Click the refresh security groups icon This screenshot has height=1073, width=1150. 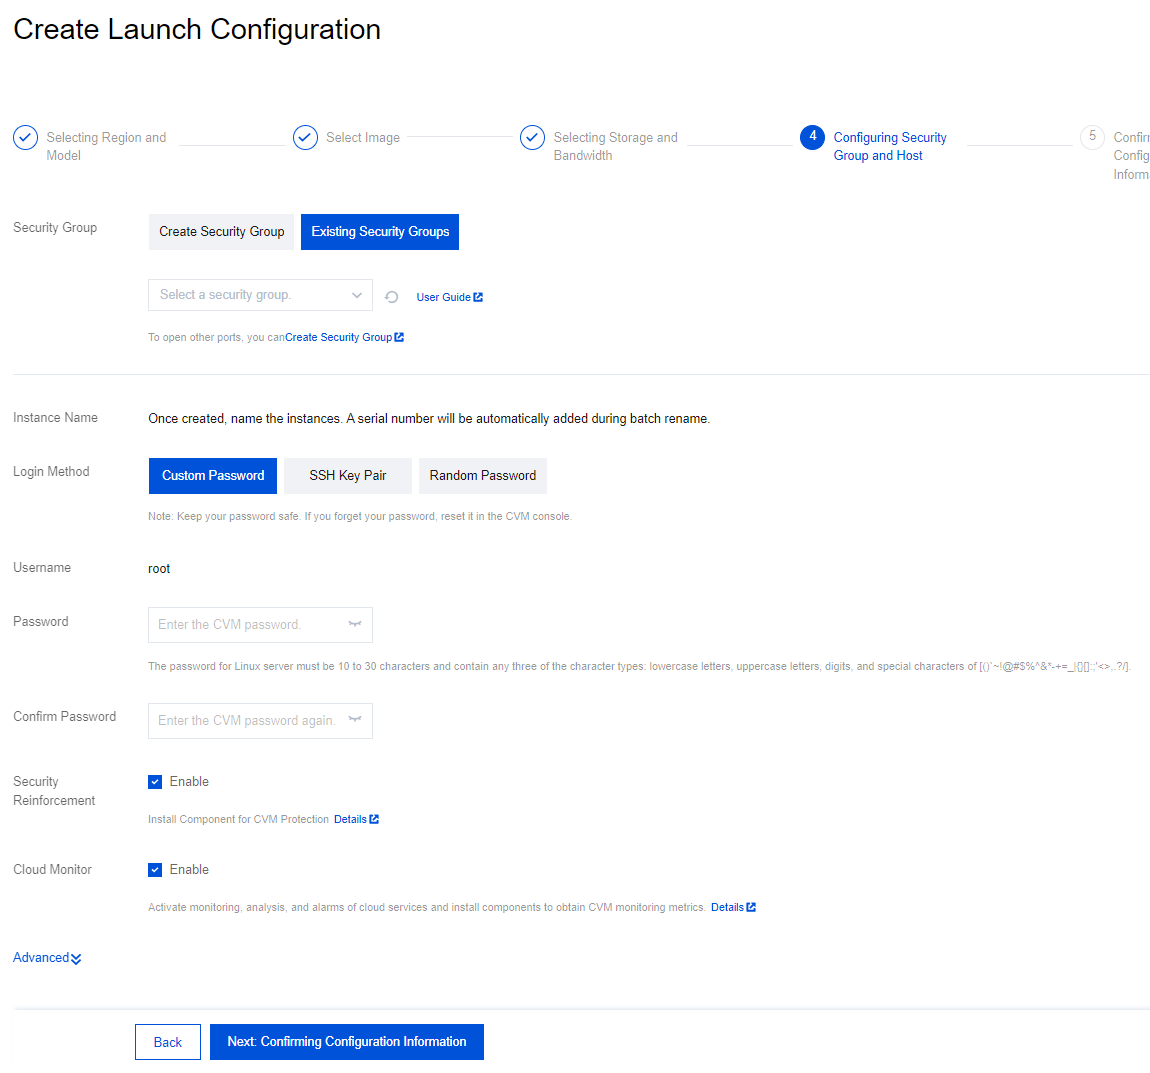coord(392,296)
